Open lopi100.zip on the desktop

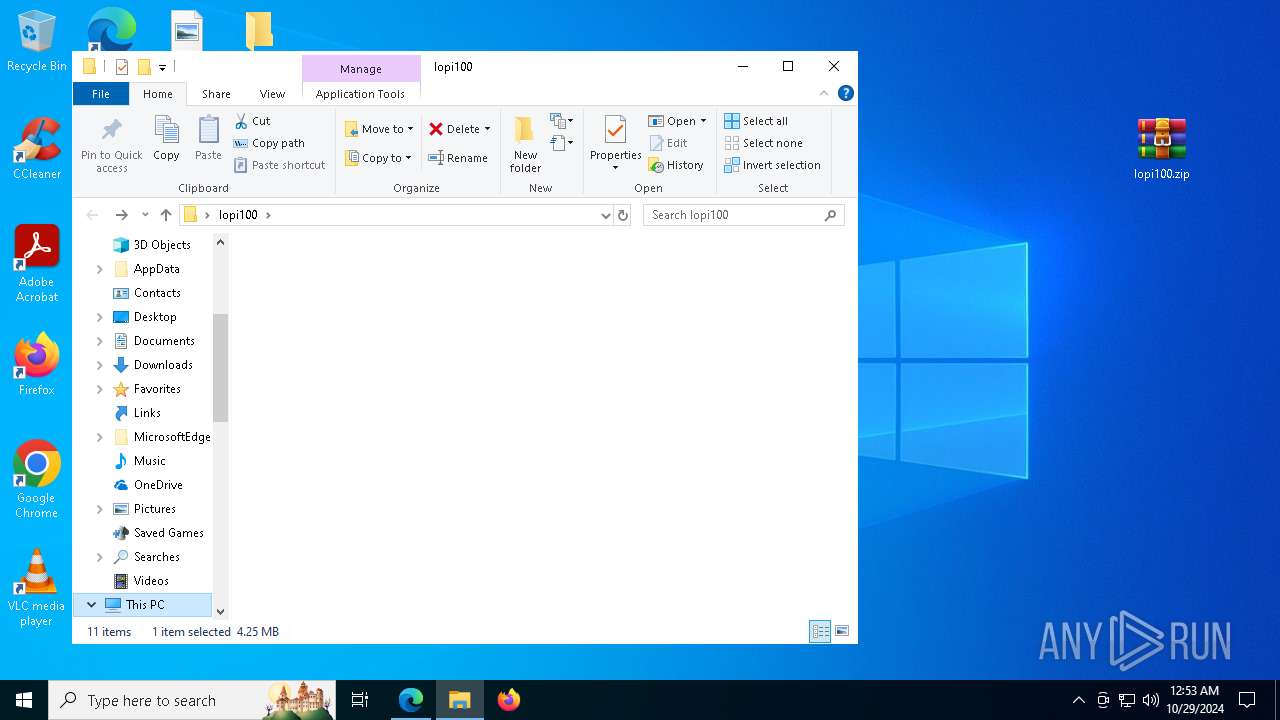pos(1161,149)
